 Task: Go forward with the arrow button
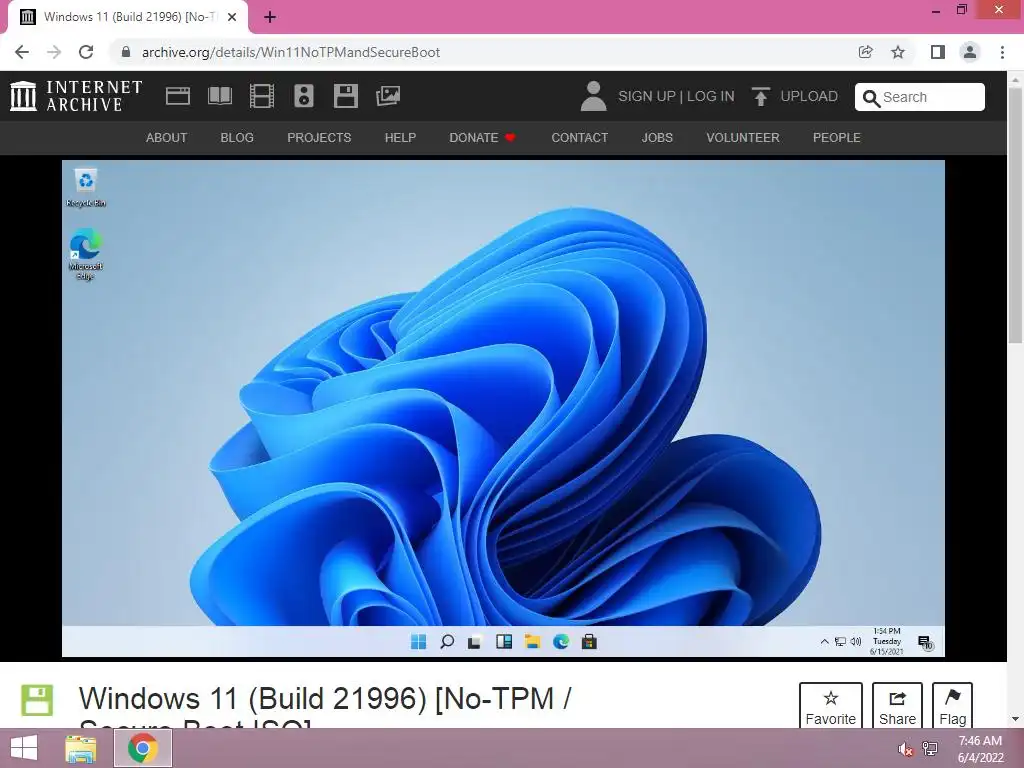pyautogui.click(x=54, y=52)
